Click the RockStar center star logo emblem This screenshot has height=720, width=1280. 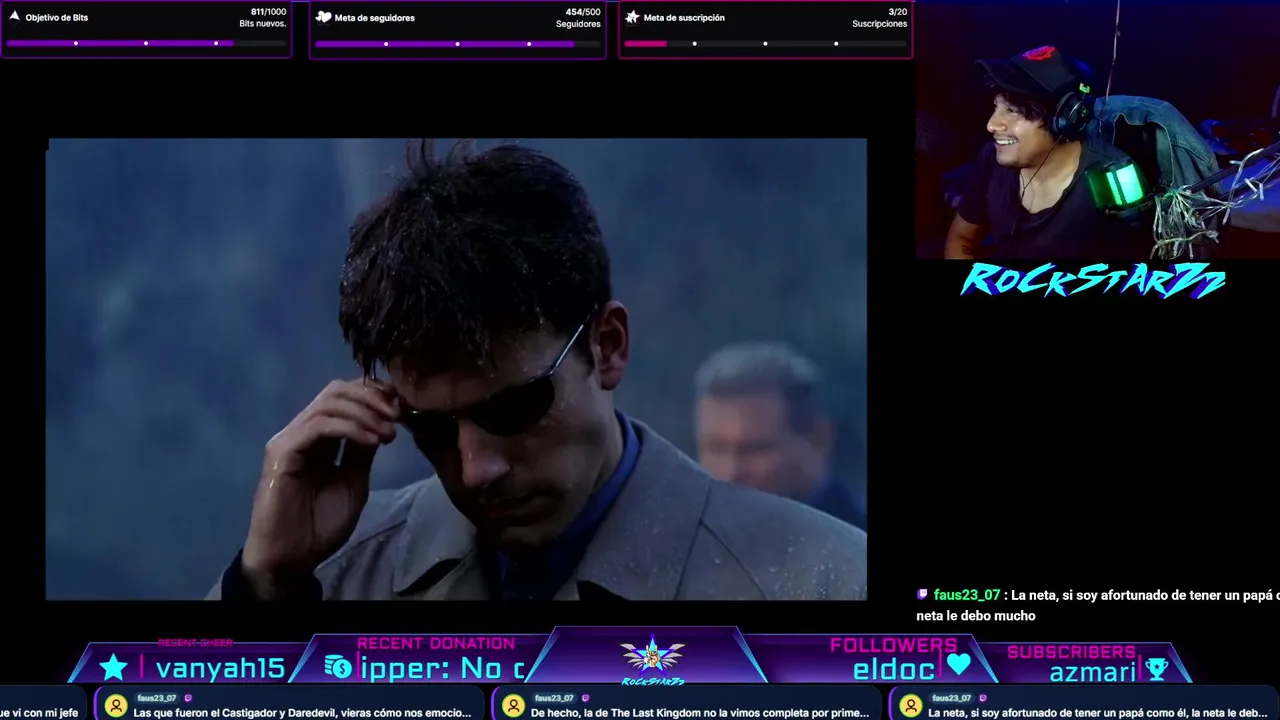tap(653, 658)
